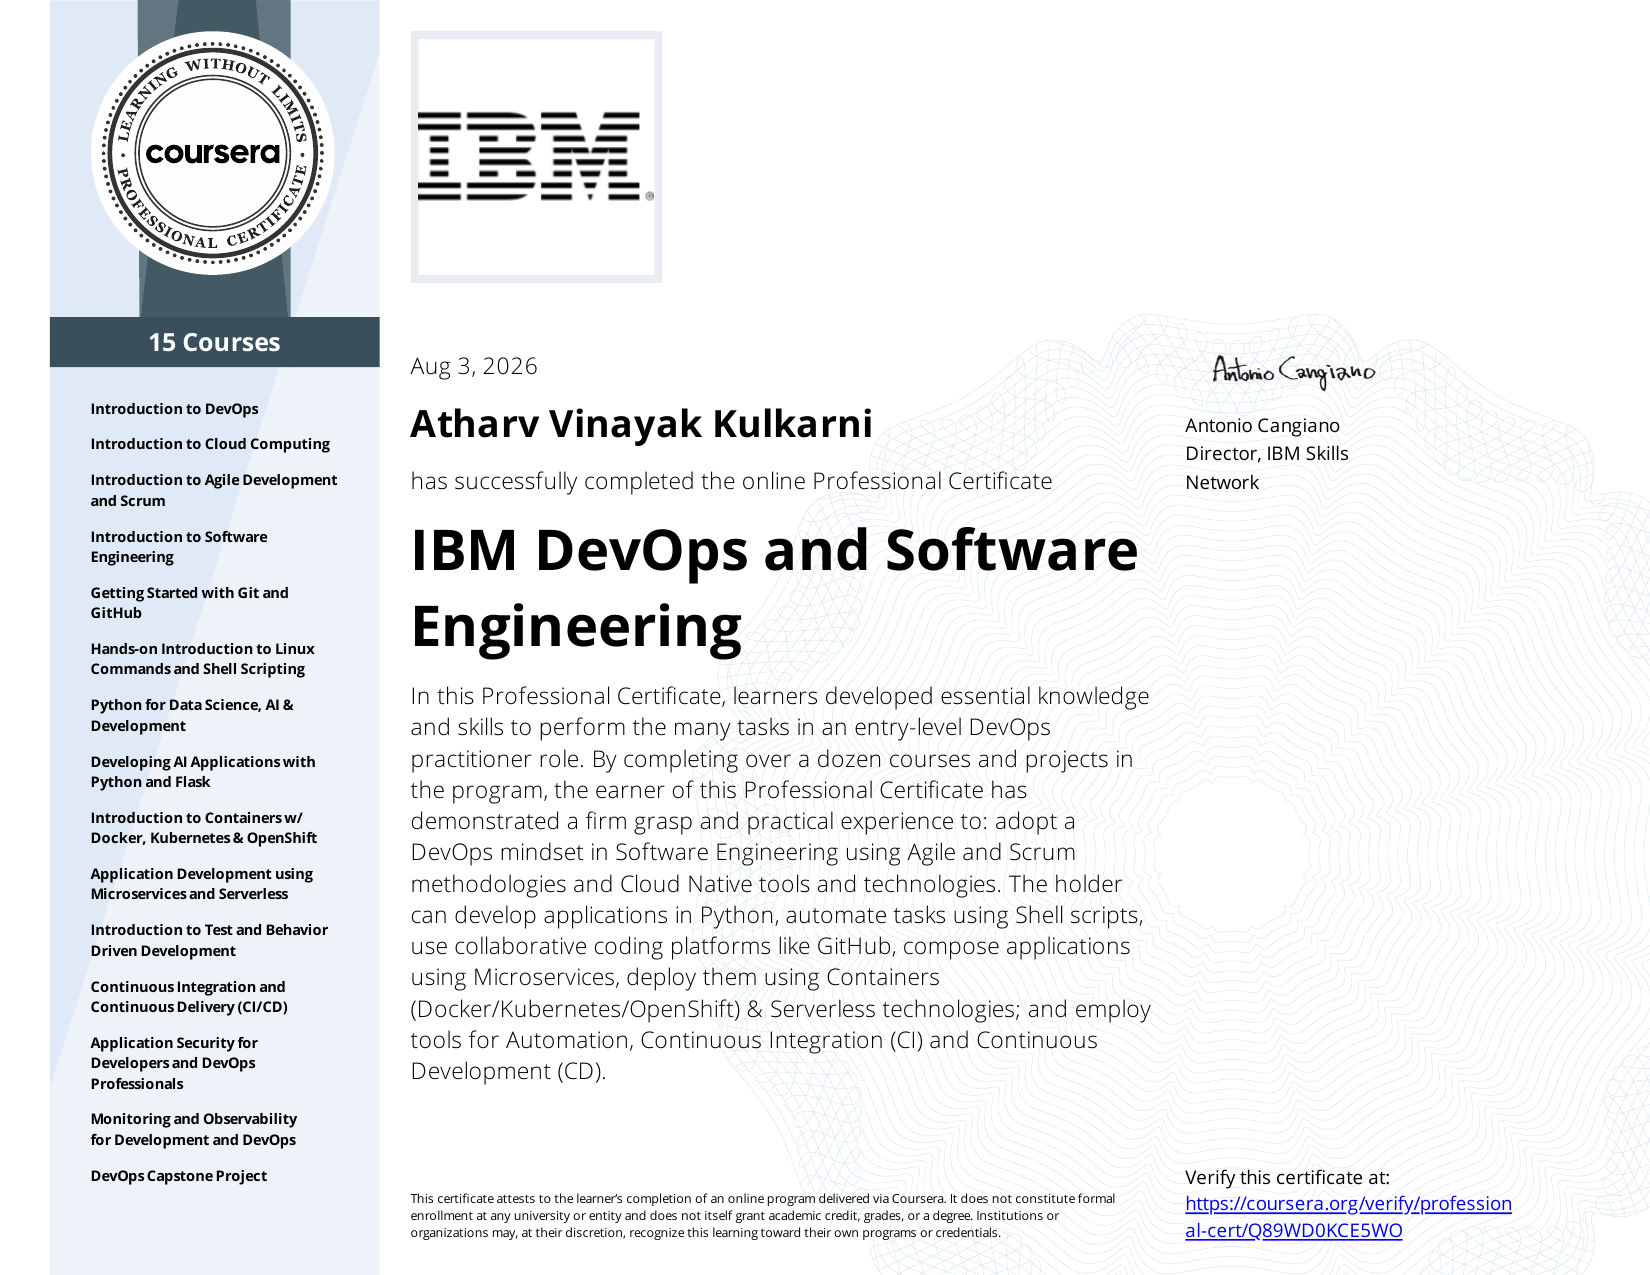Click 'Monitoring and Observability' course entry
This screenshot has height=1275, width=1650.
click(x=194, y=1129)
